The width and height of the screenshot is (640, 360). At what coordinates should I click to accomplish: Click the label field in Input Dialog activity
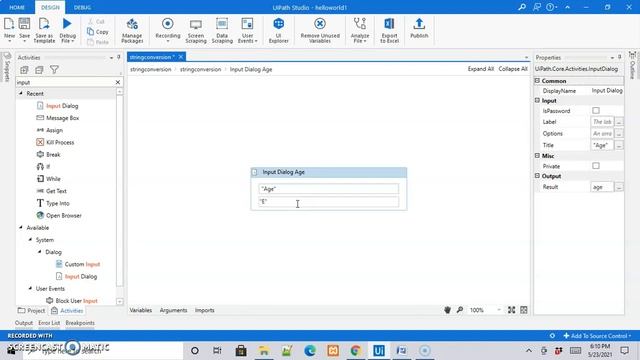(329, 202)
